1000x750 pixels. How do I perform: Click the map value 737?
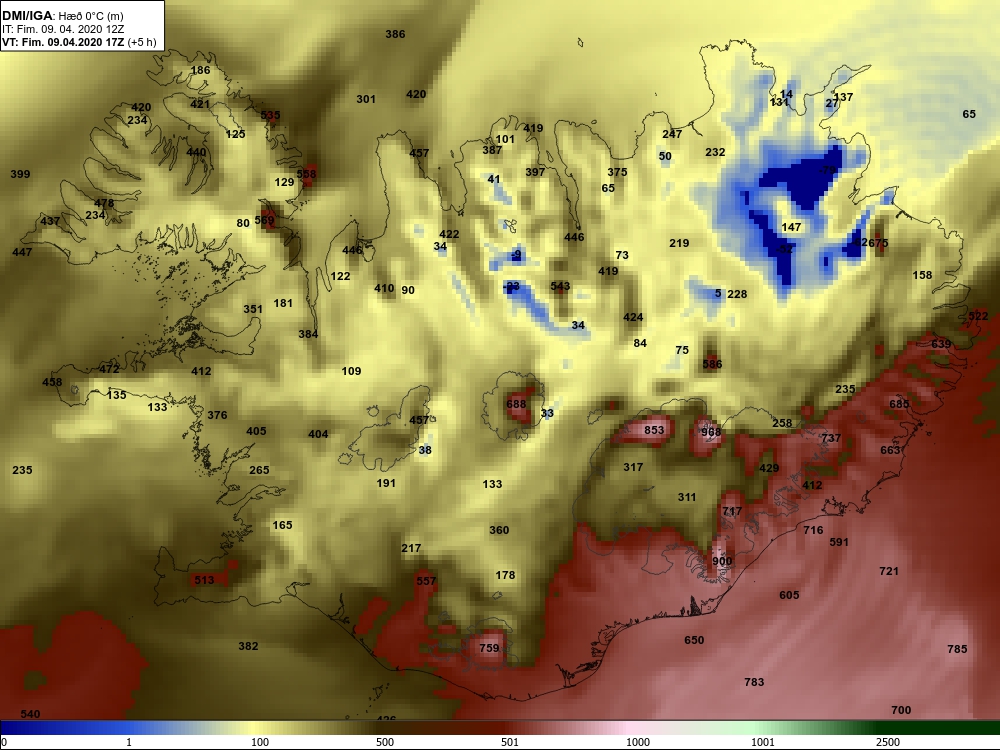[x=831, y=438]
